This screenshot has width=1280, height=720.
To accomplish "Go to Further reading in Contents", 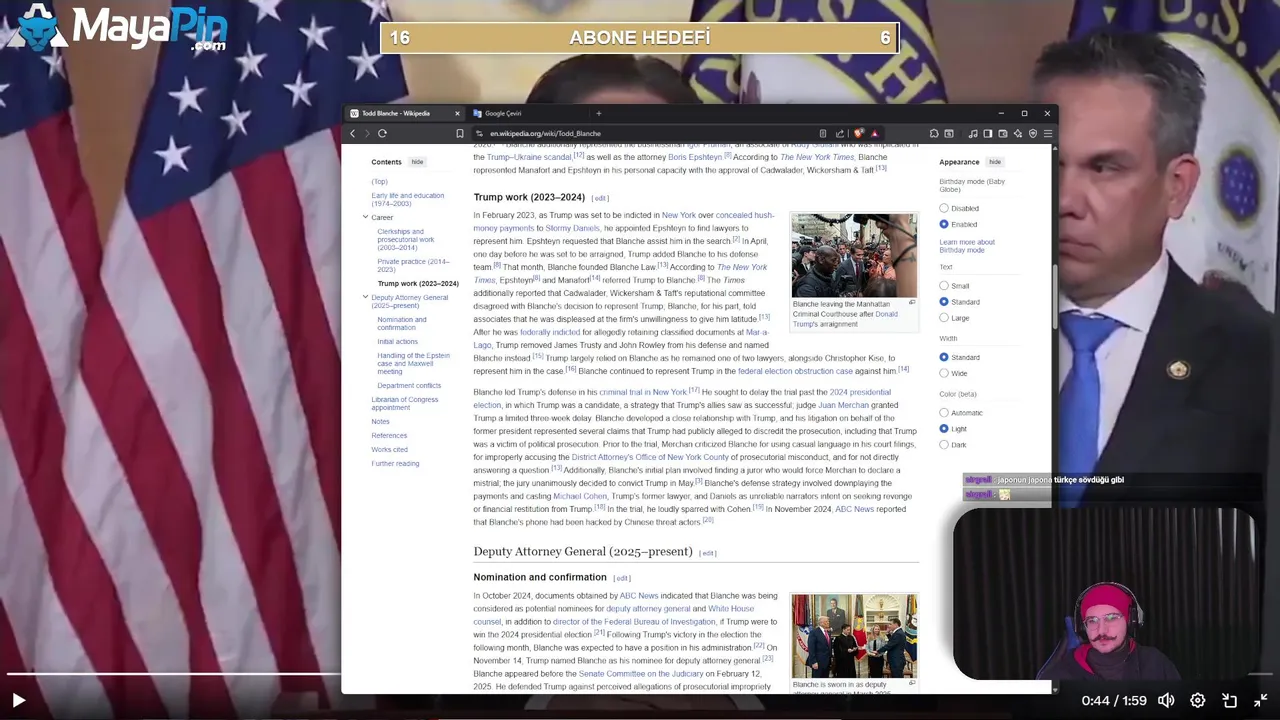I will point(395,463).
